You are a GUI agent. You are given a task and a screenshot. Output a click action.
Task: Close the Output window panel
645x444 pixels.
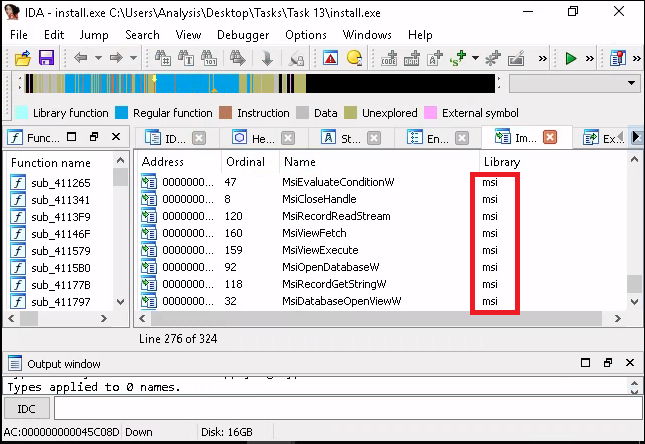(630, 363)
